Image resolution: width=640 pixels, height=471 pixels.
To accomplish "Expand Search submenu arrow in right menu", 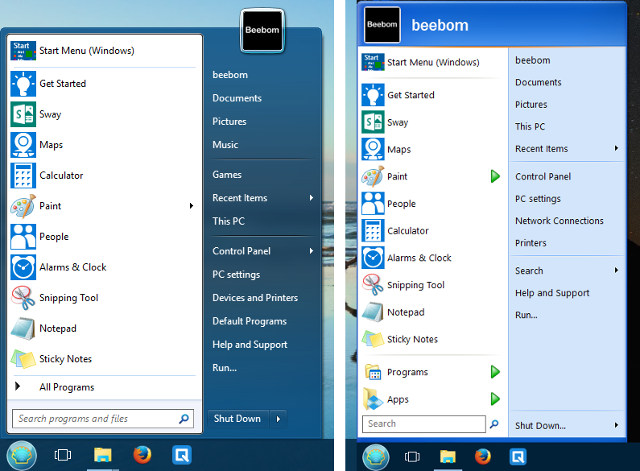I will click(x=616, y=270).
